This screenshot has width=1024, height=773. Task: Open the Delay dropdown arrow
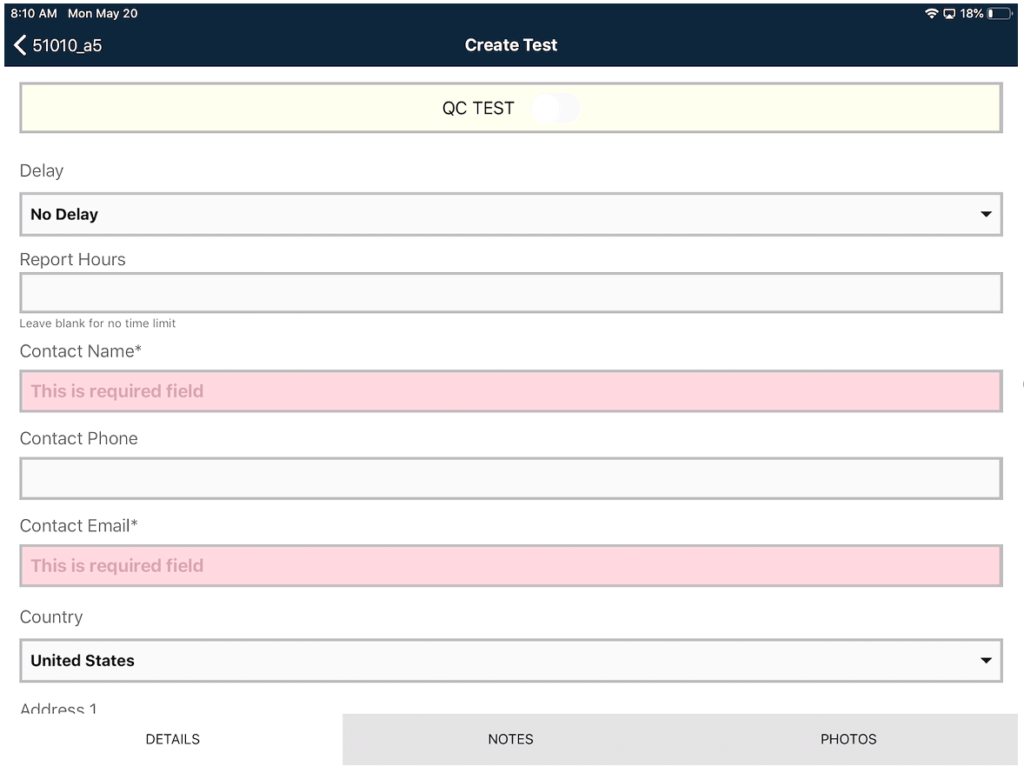tap(985, 214)
